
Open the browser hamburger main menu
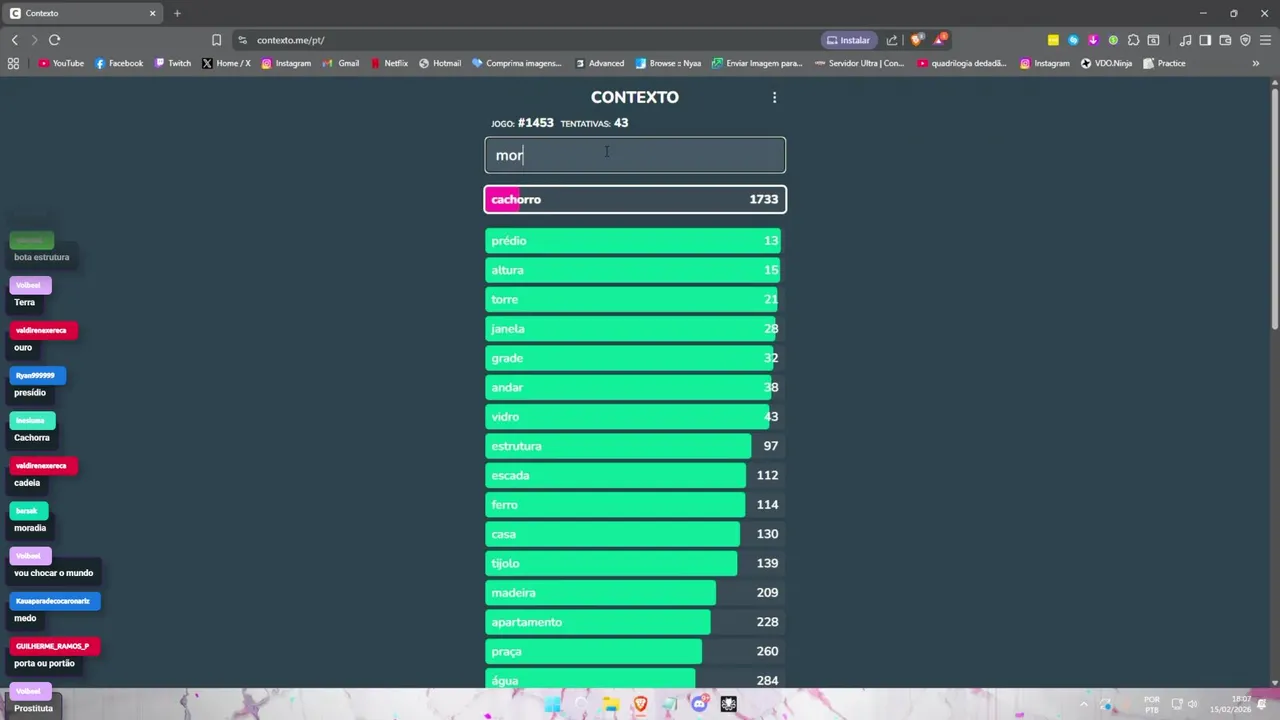pos(1265,40)
